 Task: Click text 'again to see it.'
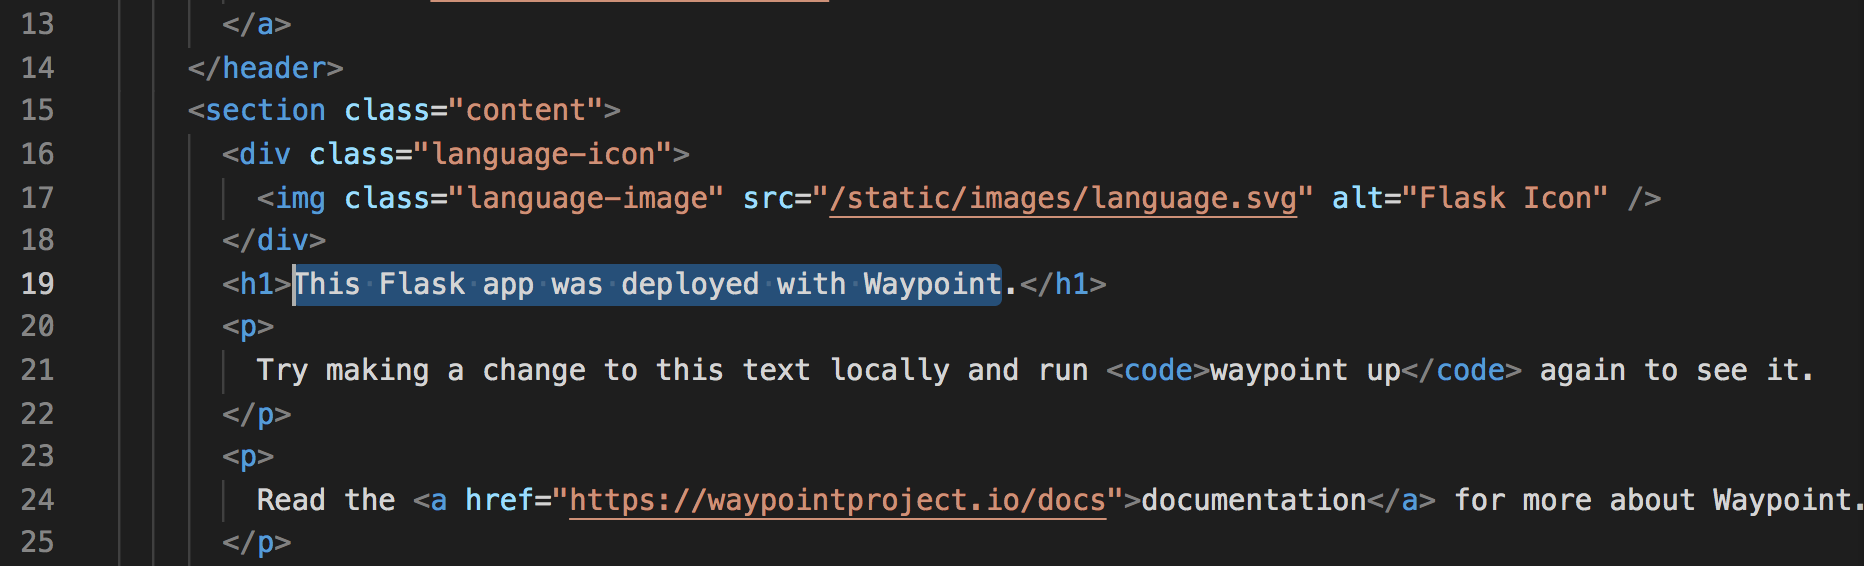[x=1676, y=370]
